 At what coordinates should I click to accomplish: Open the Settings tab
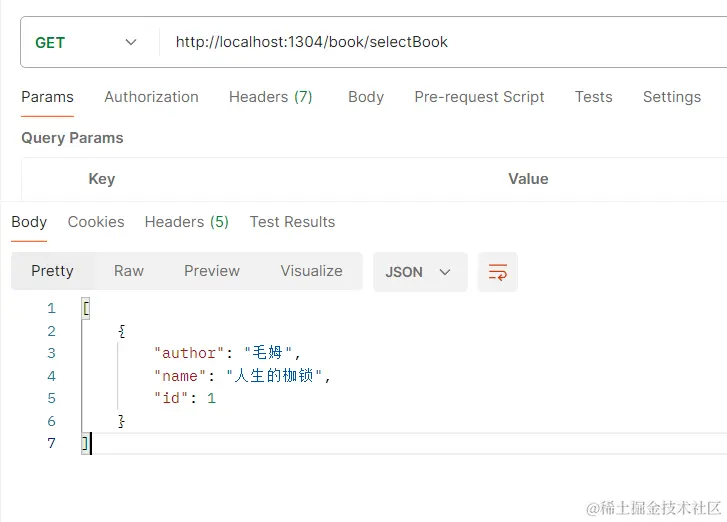click(x=672, y=97)
